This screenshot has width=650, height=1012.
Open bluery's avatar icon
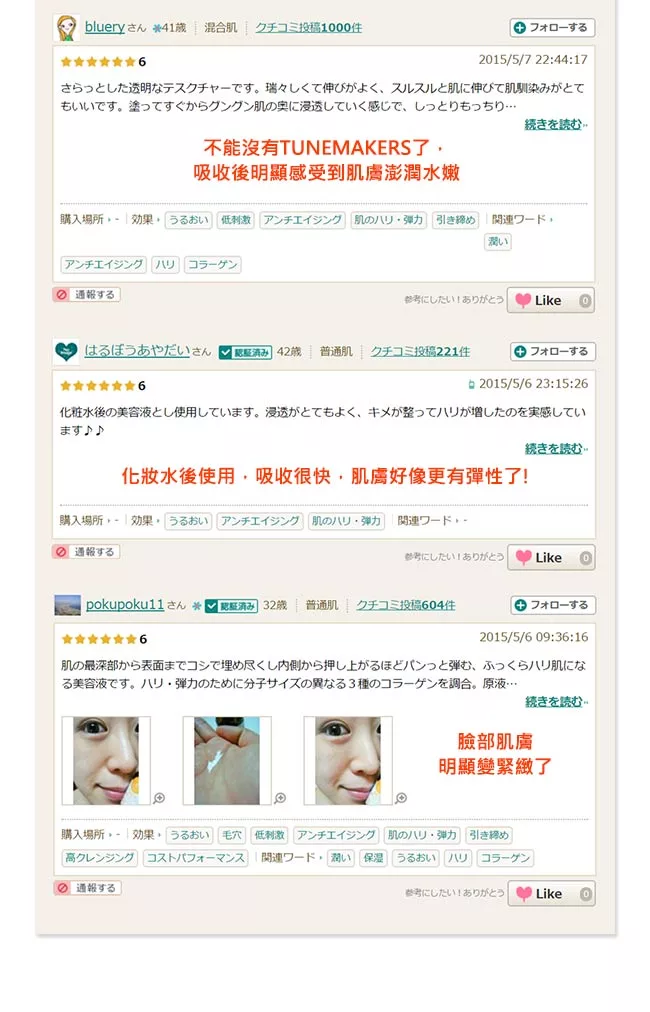(x=66, y=27)
